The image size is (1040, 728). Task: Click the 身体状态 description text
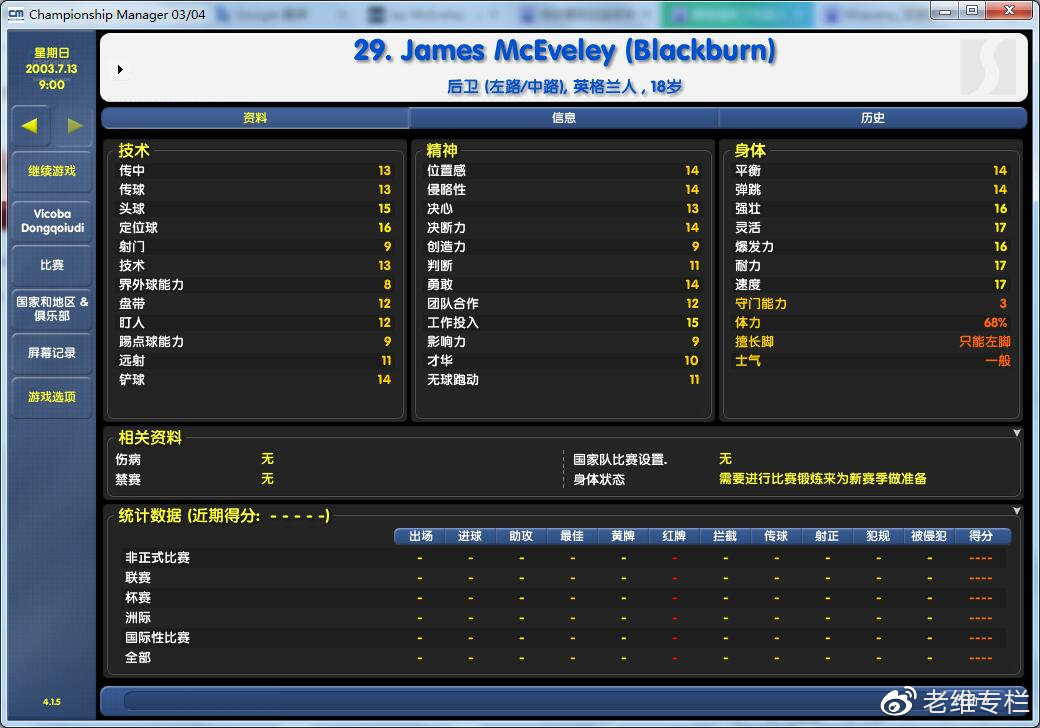822,479
